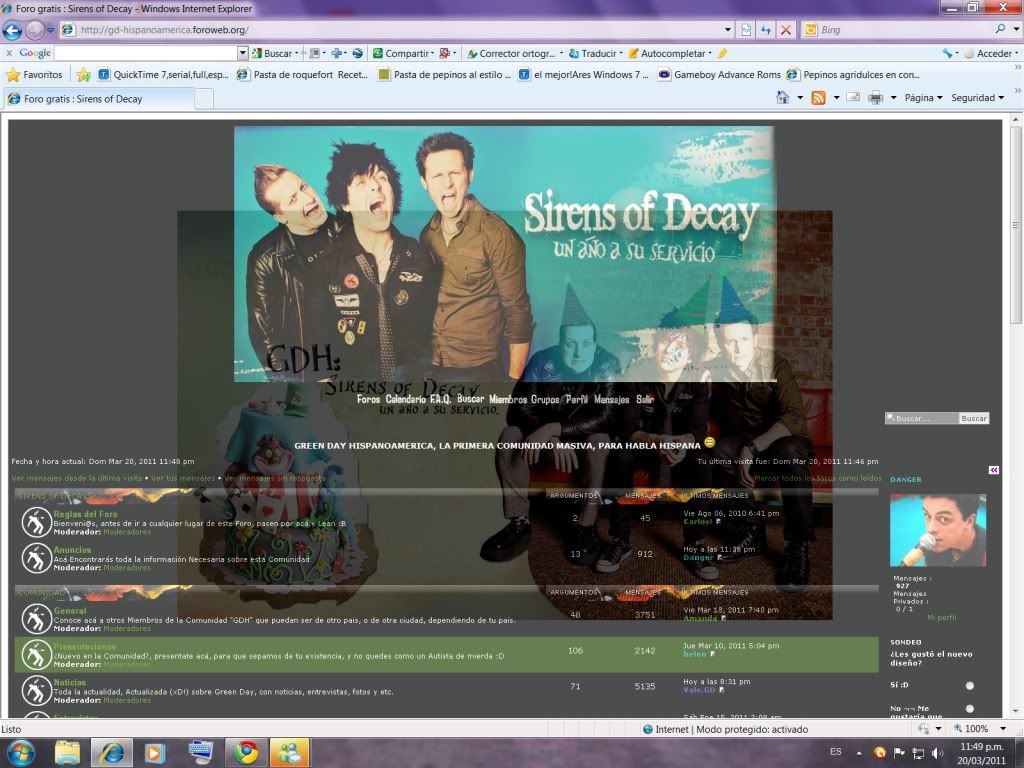Image resolution: width=1024 pixels, height=768 pixels.
Task: Click the Google toolbar highlighter pencil icon
Action: point(722,54)
